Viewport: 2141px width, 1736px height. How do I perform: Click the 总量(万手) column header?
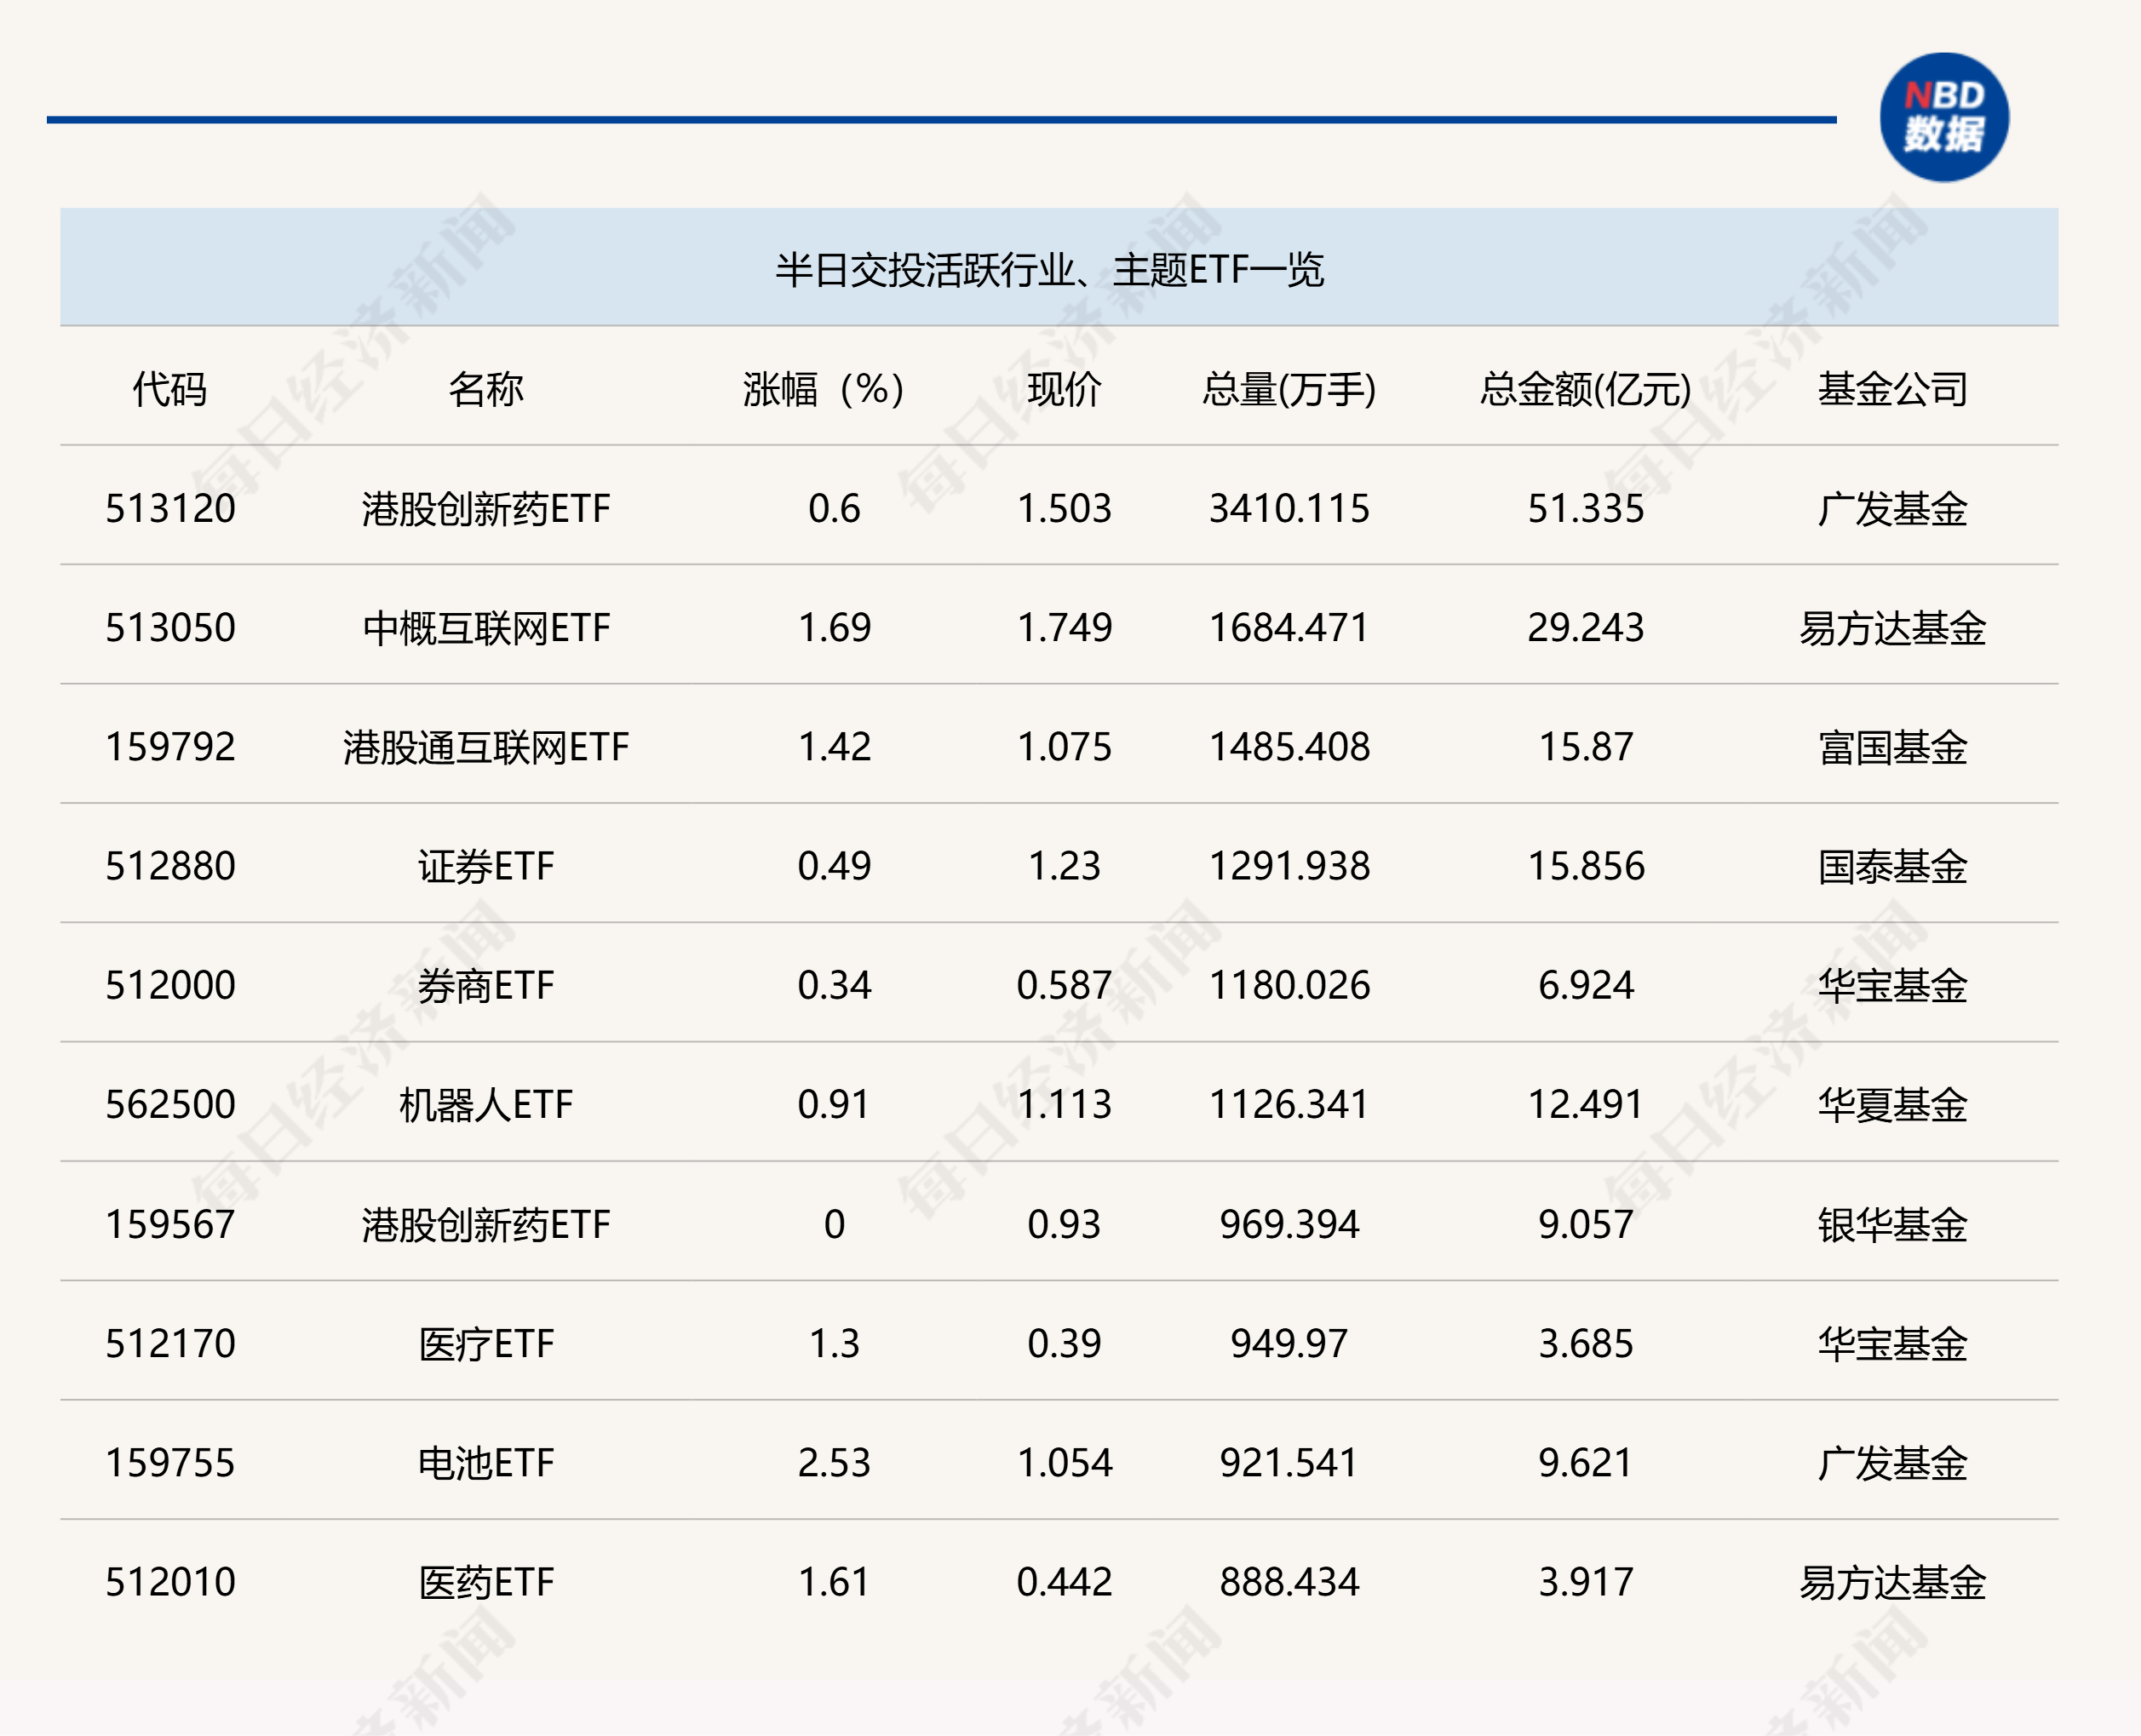pyautogui.click(x=1289, y=389)
